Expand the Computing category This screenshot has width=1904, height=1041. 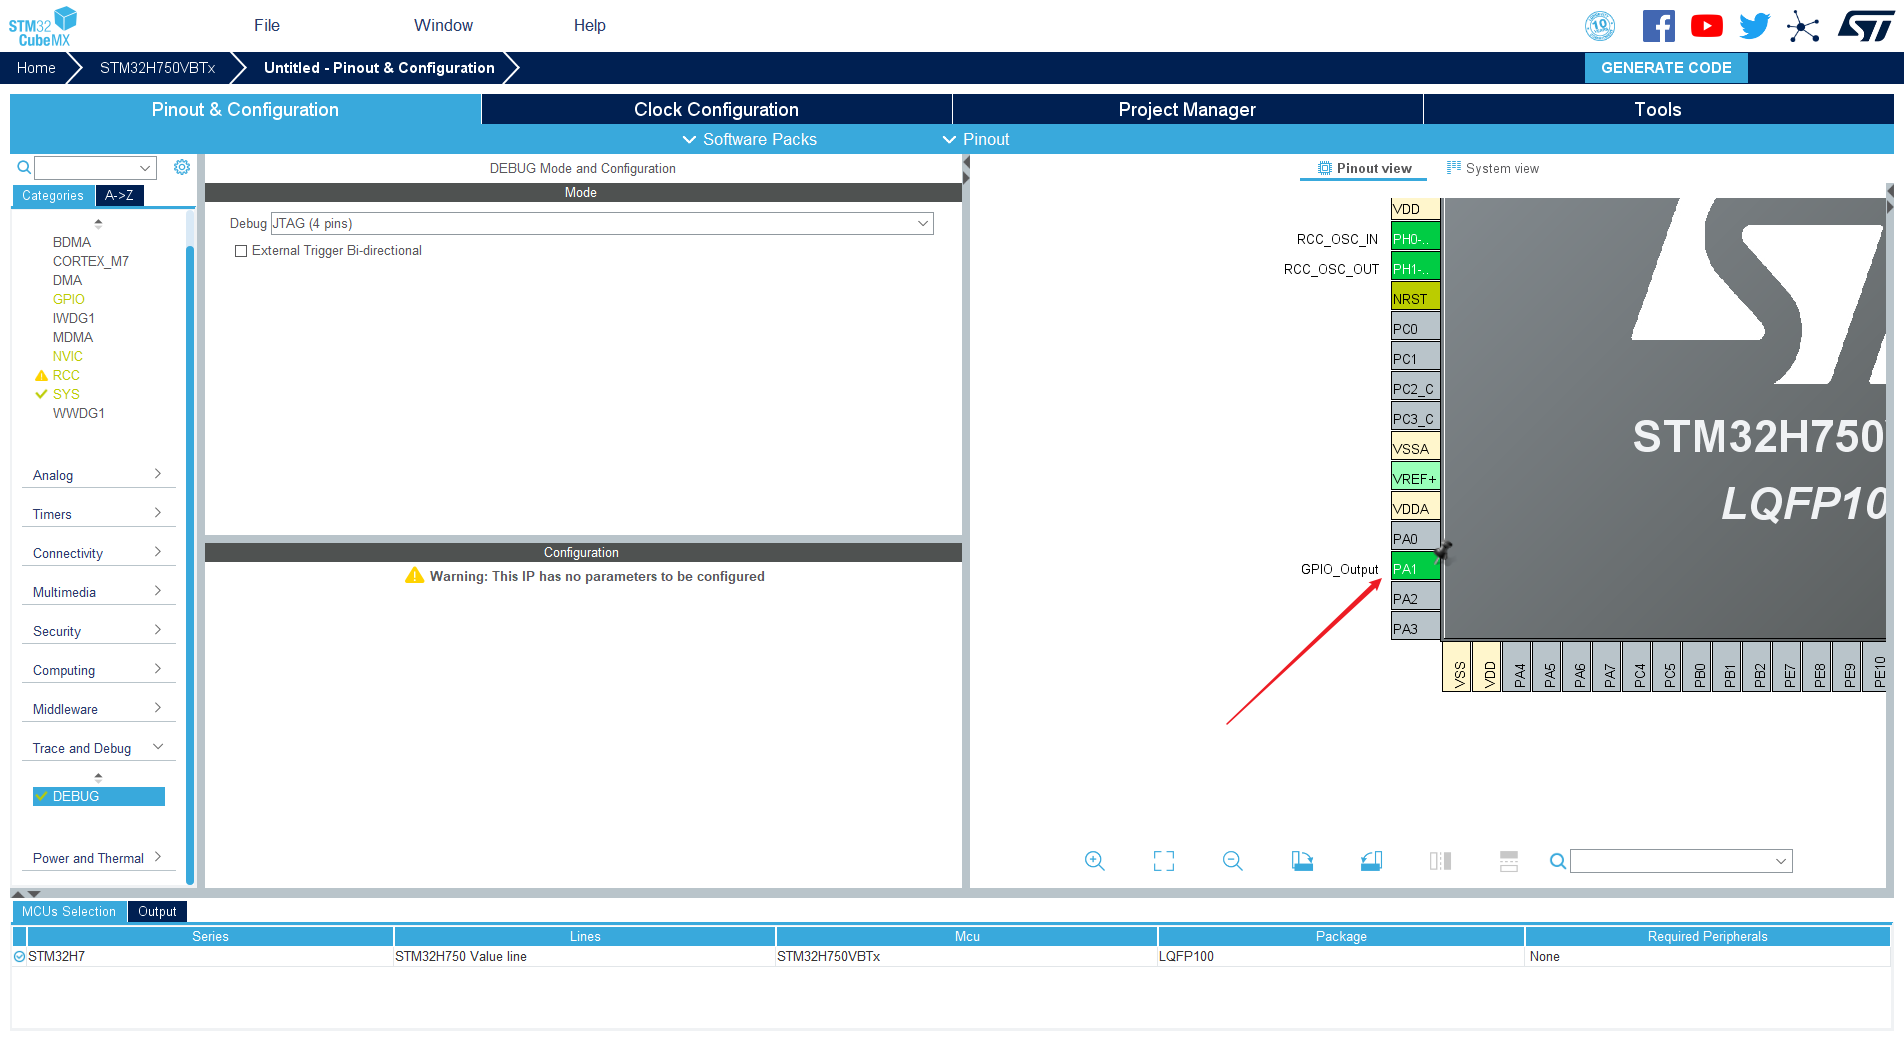pyautogui.click(x=98, y=670)
